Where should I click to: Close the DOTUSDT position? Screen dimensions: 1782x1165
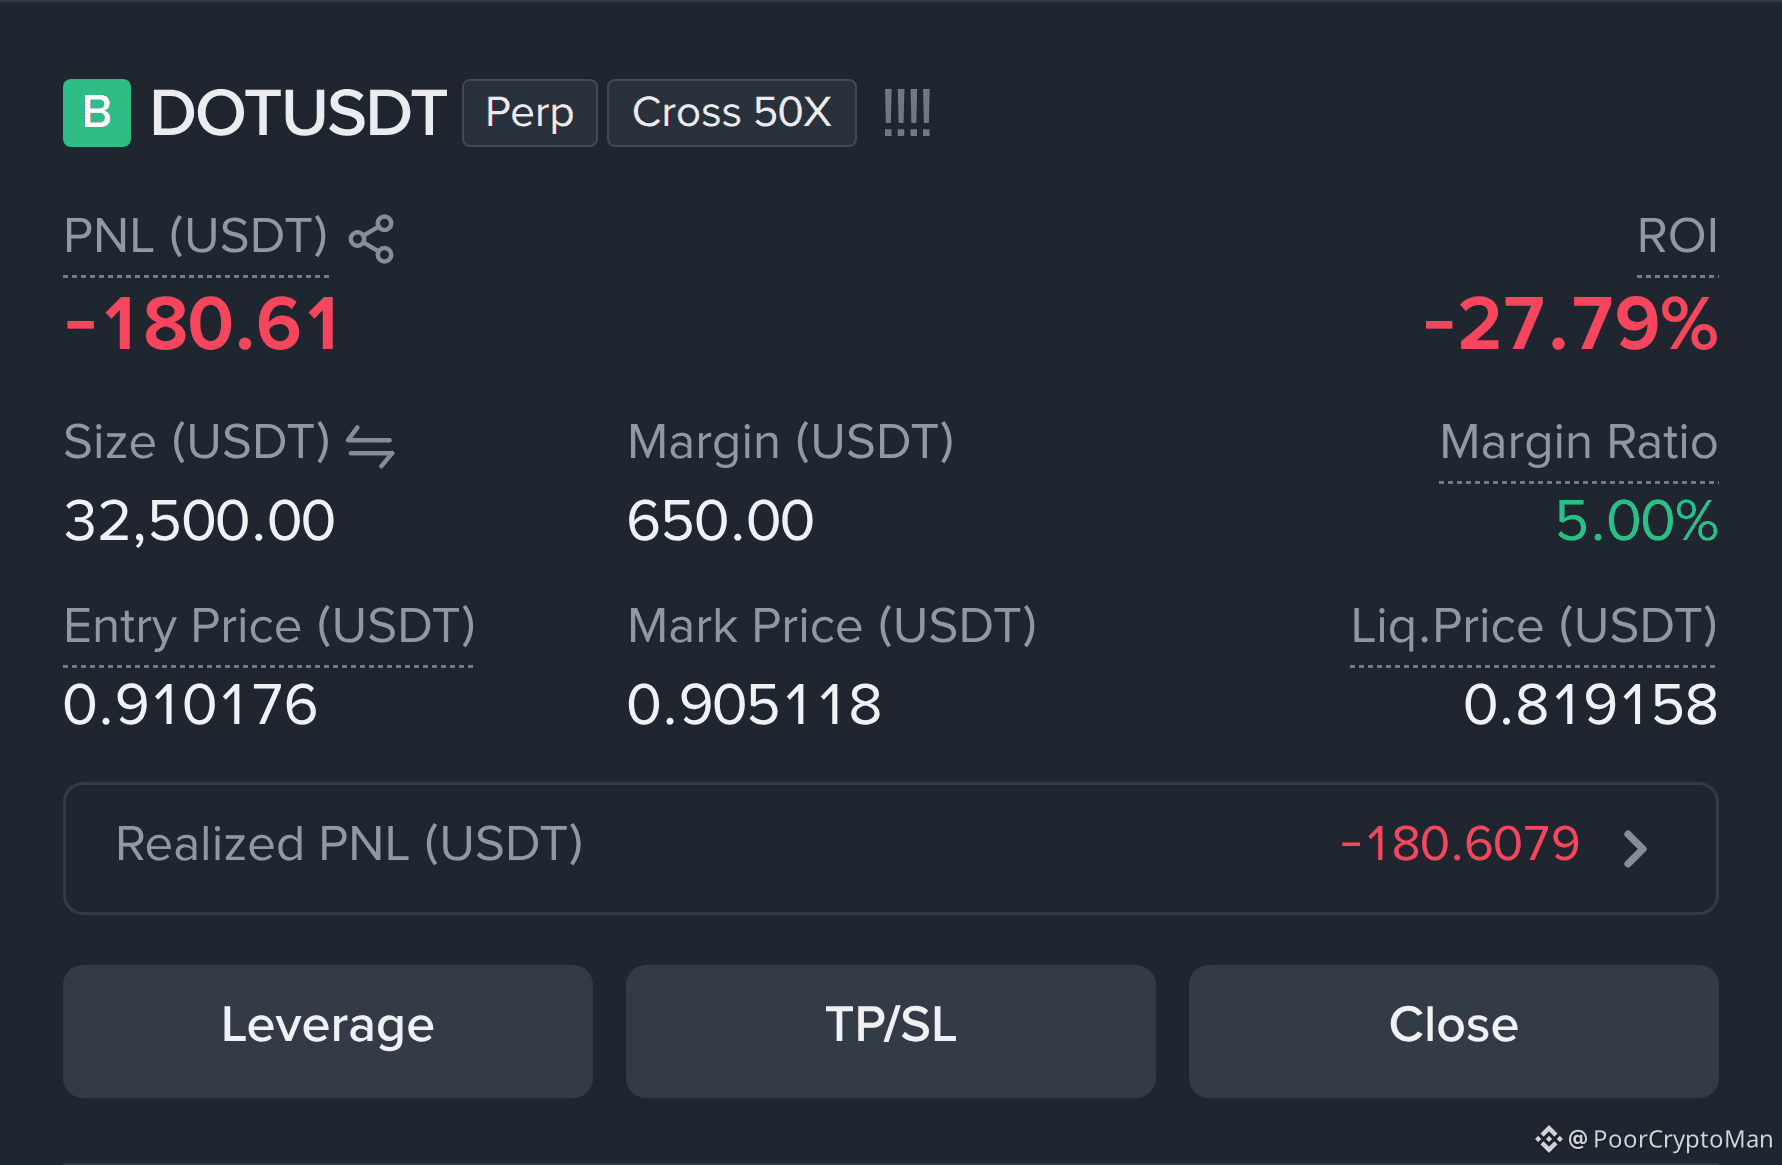(x=1454, y=1031)
